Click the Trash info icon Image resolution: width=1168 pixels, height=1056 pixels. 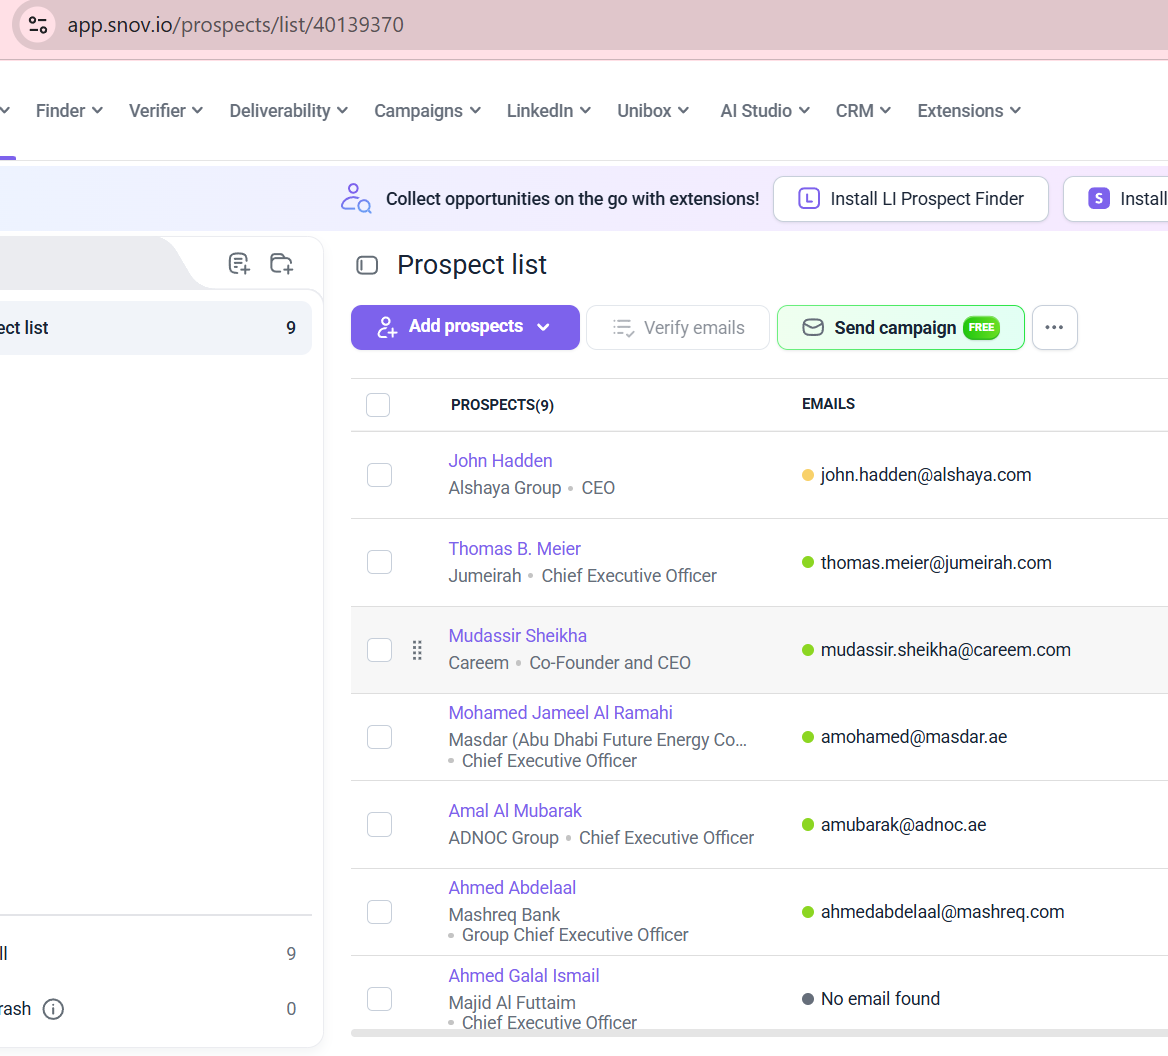53,1009
